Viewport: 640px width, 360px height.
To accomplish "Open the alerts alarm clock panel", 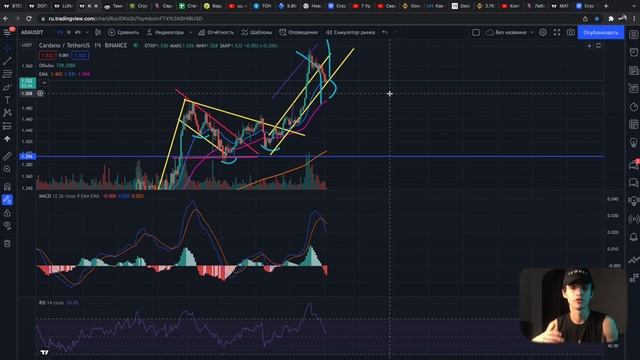I will [633, 52].
